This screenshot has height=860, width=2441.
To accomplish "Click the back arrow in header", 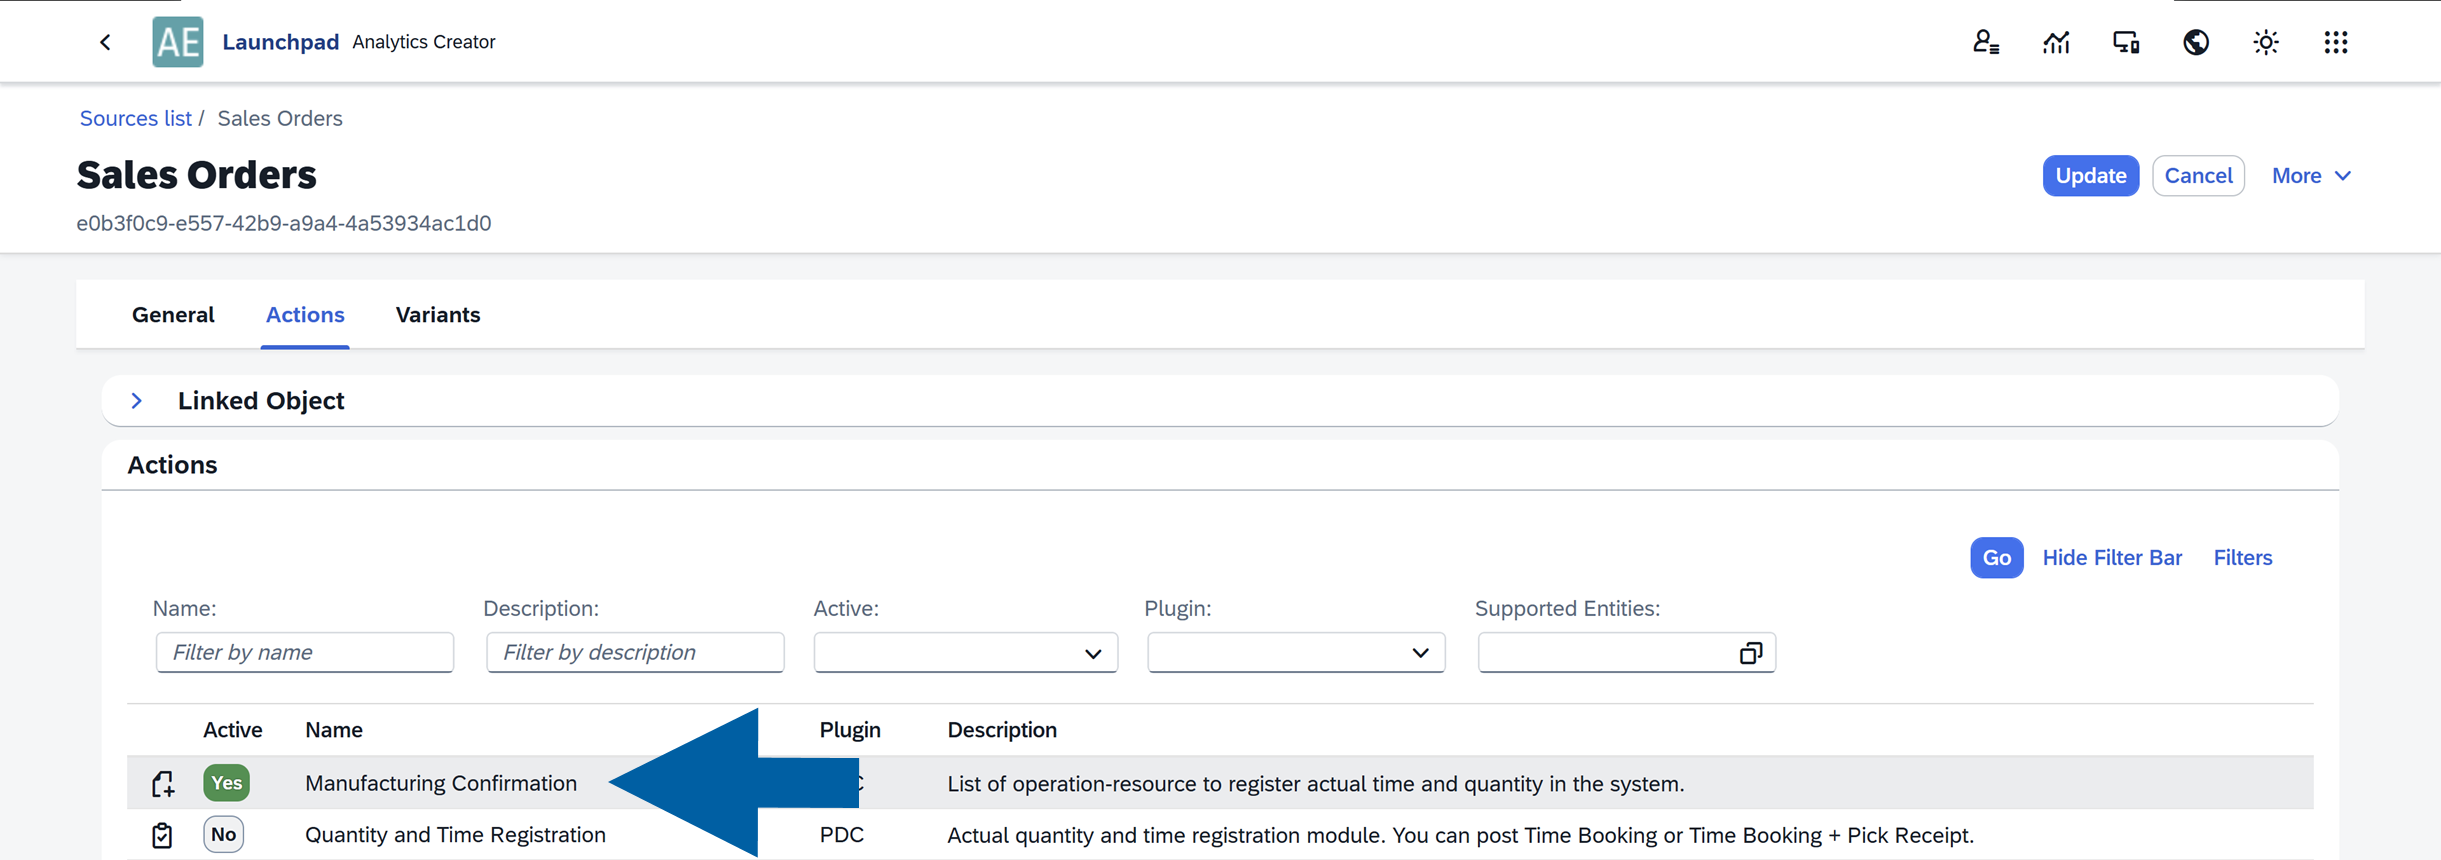I will tap(105, 42).
